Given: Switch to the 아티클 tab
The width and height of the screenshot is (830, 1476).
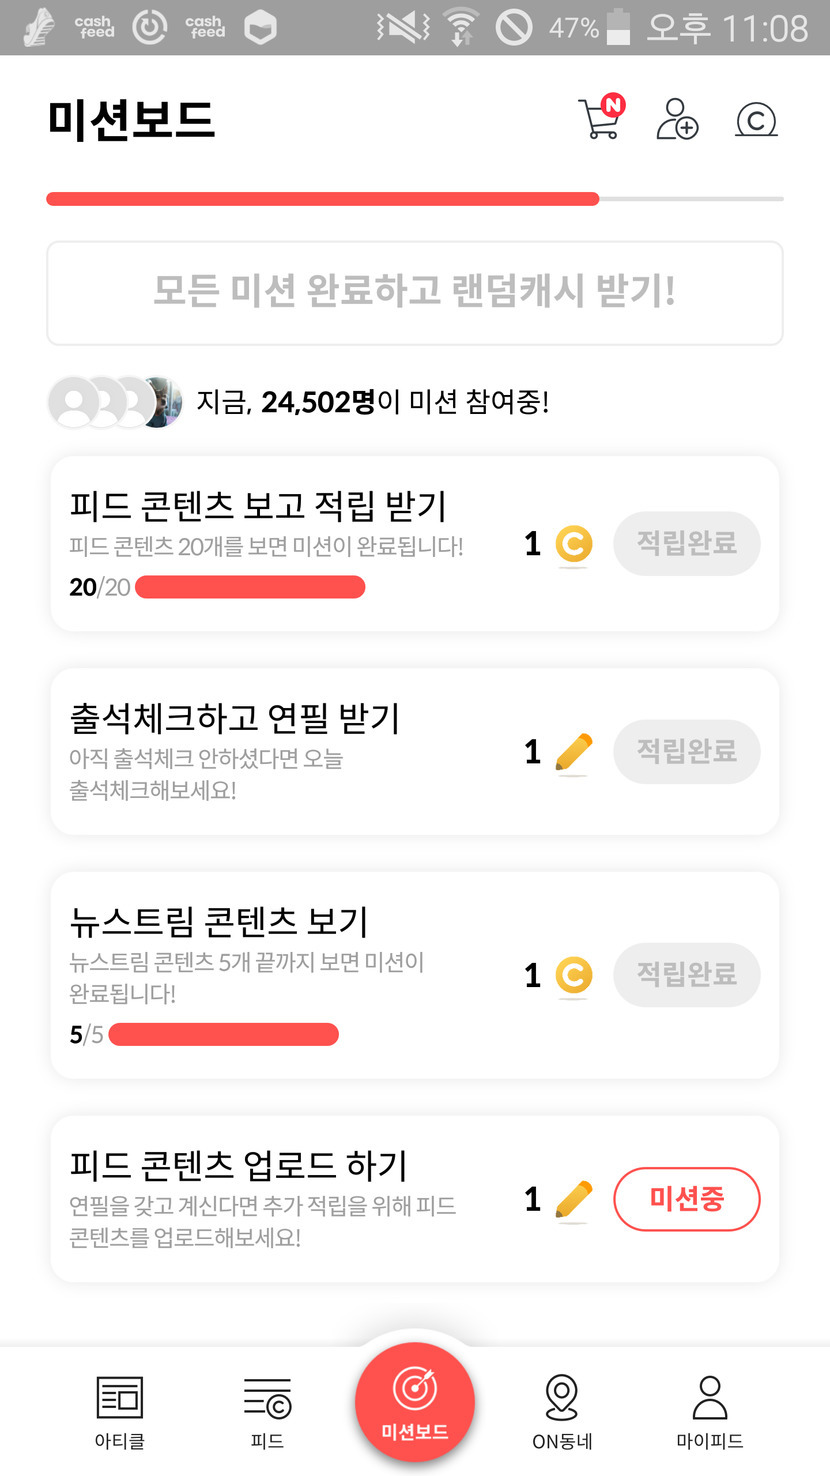Looking at the screenshot, I should (120, 1410).
